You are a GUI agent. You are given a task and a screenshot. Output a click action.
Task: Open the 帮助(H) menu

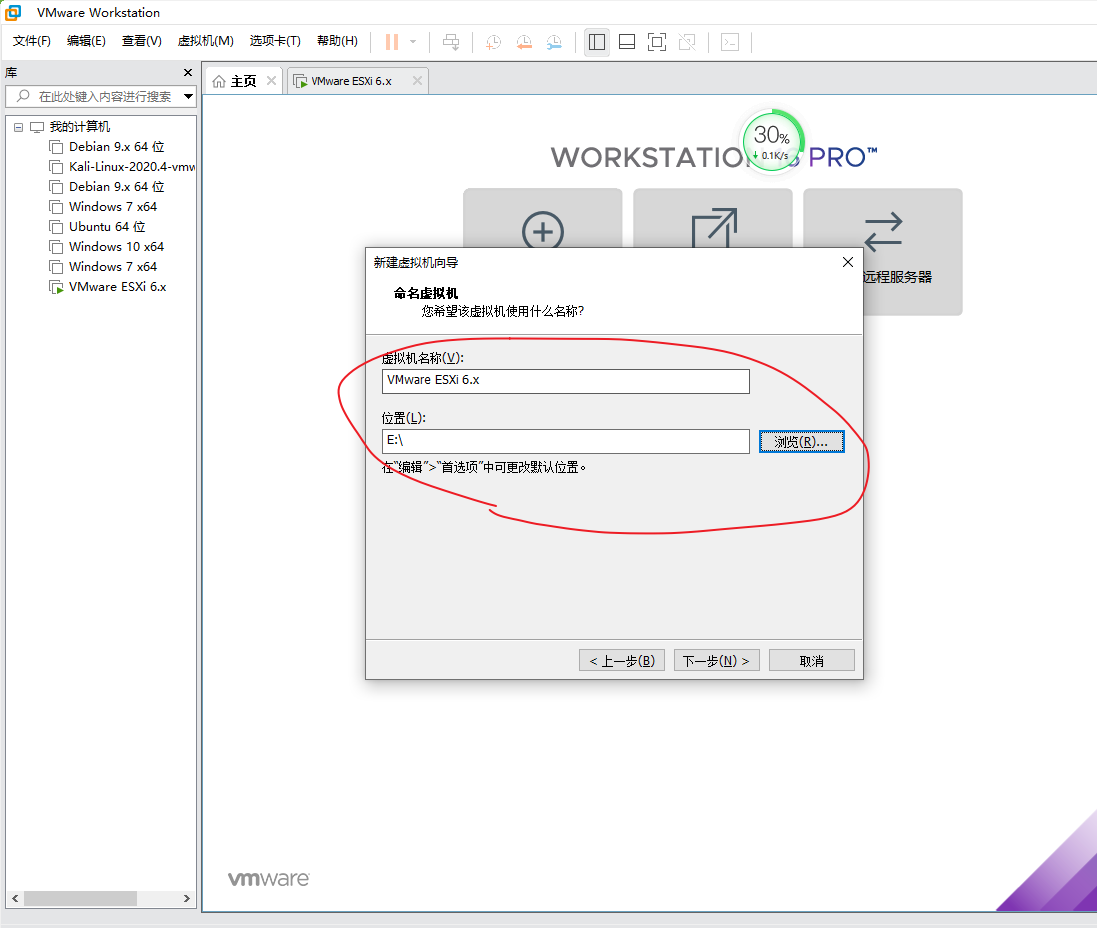[x=337, y=41]
